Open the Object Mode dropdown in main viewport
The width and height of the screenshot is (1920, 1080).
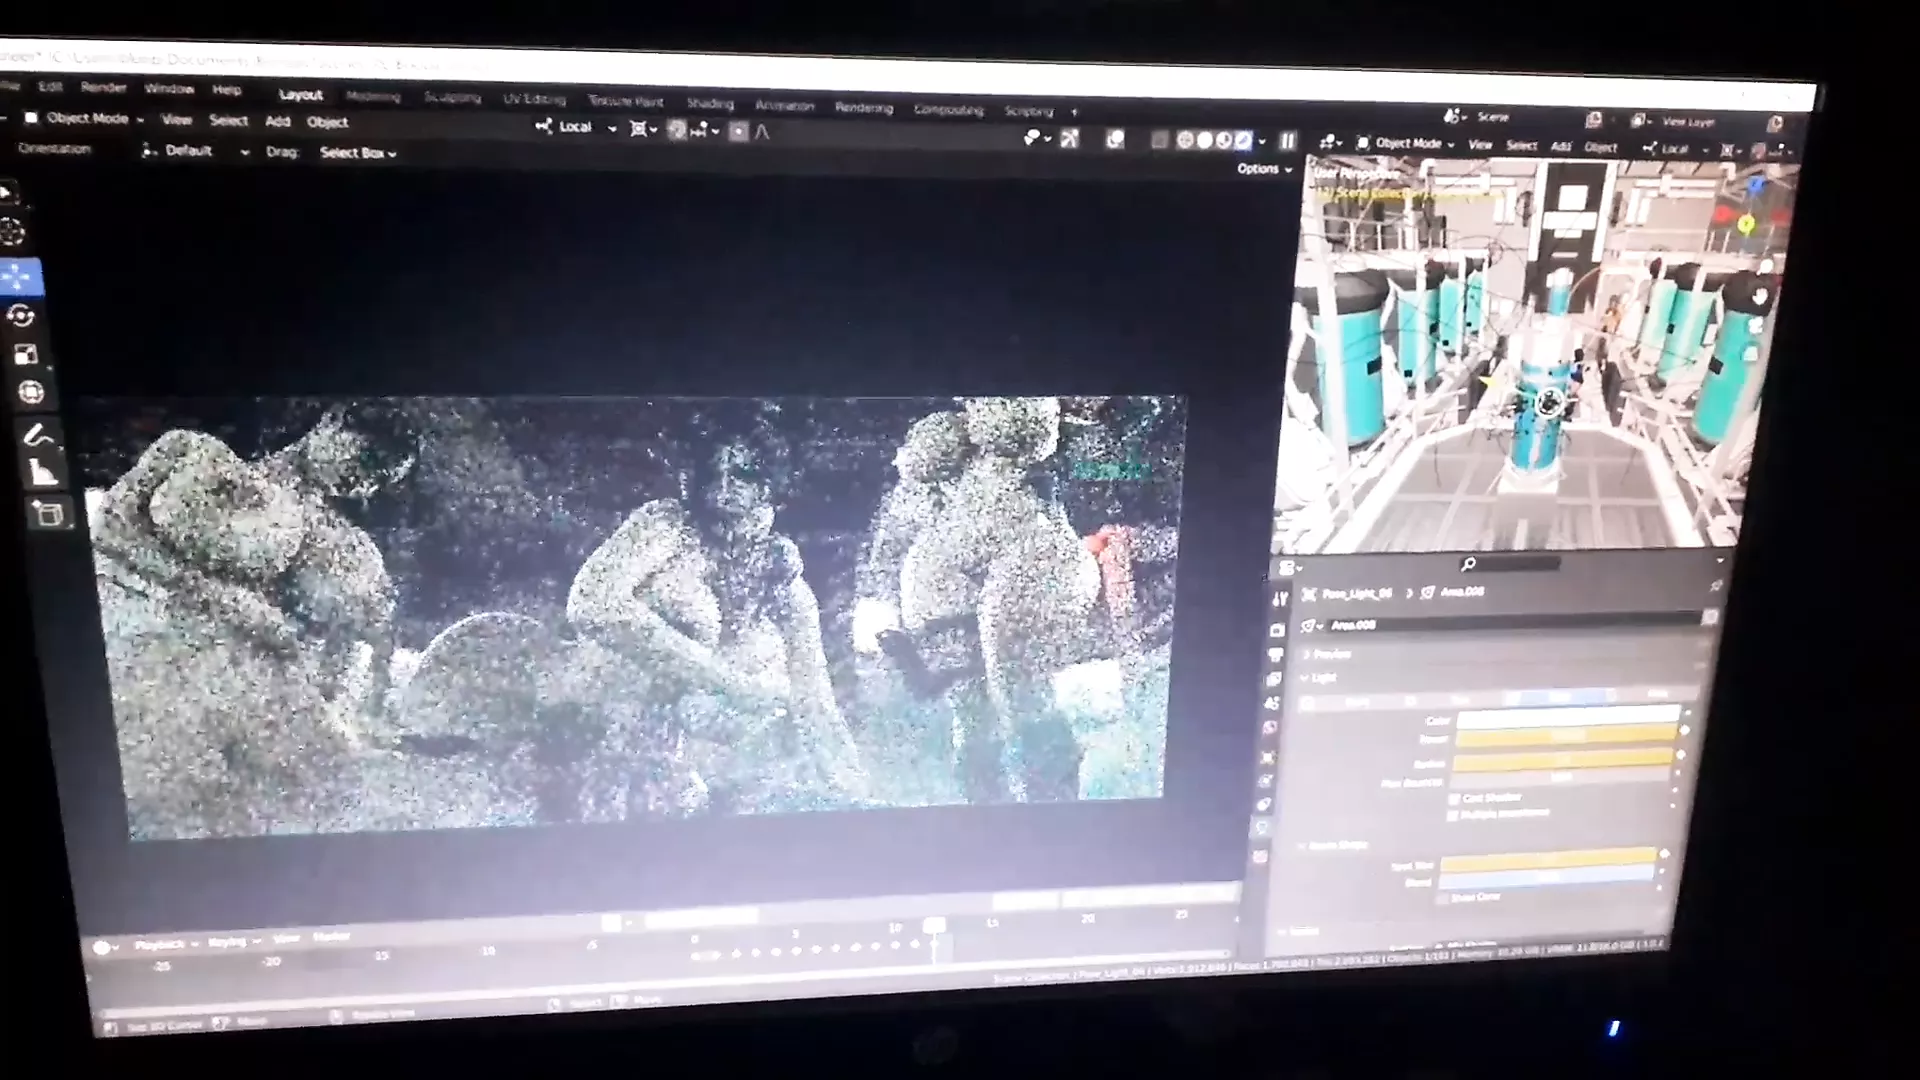pyautogui.click(x=86, y=118)
